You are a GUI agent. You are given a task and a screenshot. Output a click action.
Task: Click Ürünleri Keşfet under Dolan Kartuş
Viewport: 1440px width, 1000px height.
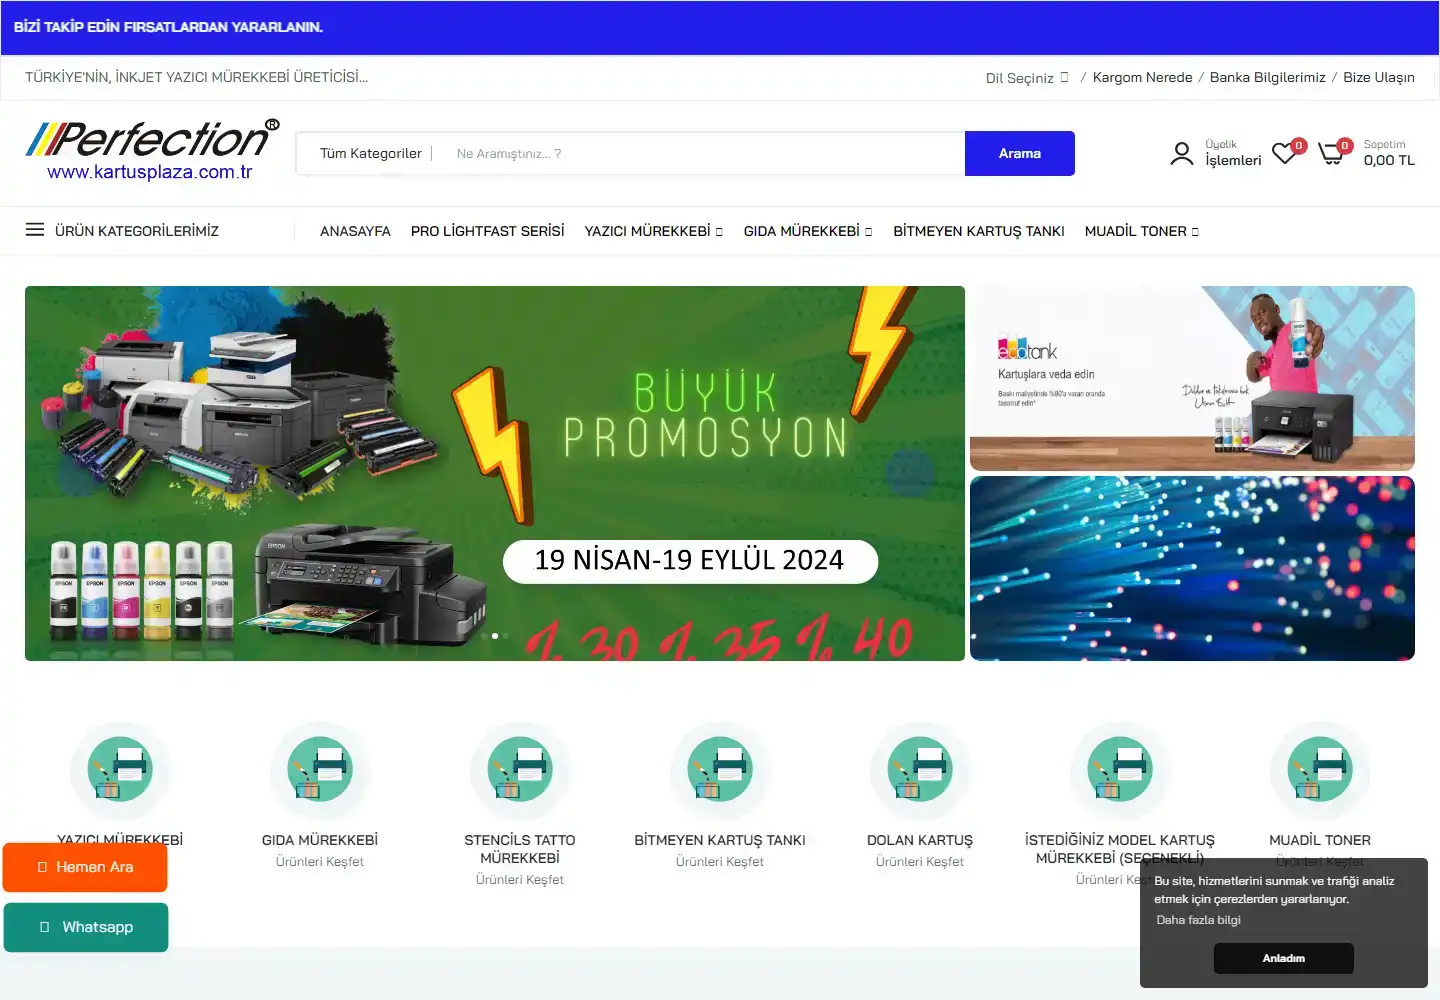(920, 862)
